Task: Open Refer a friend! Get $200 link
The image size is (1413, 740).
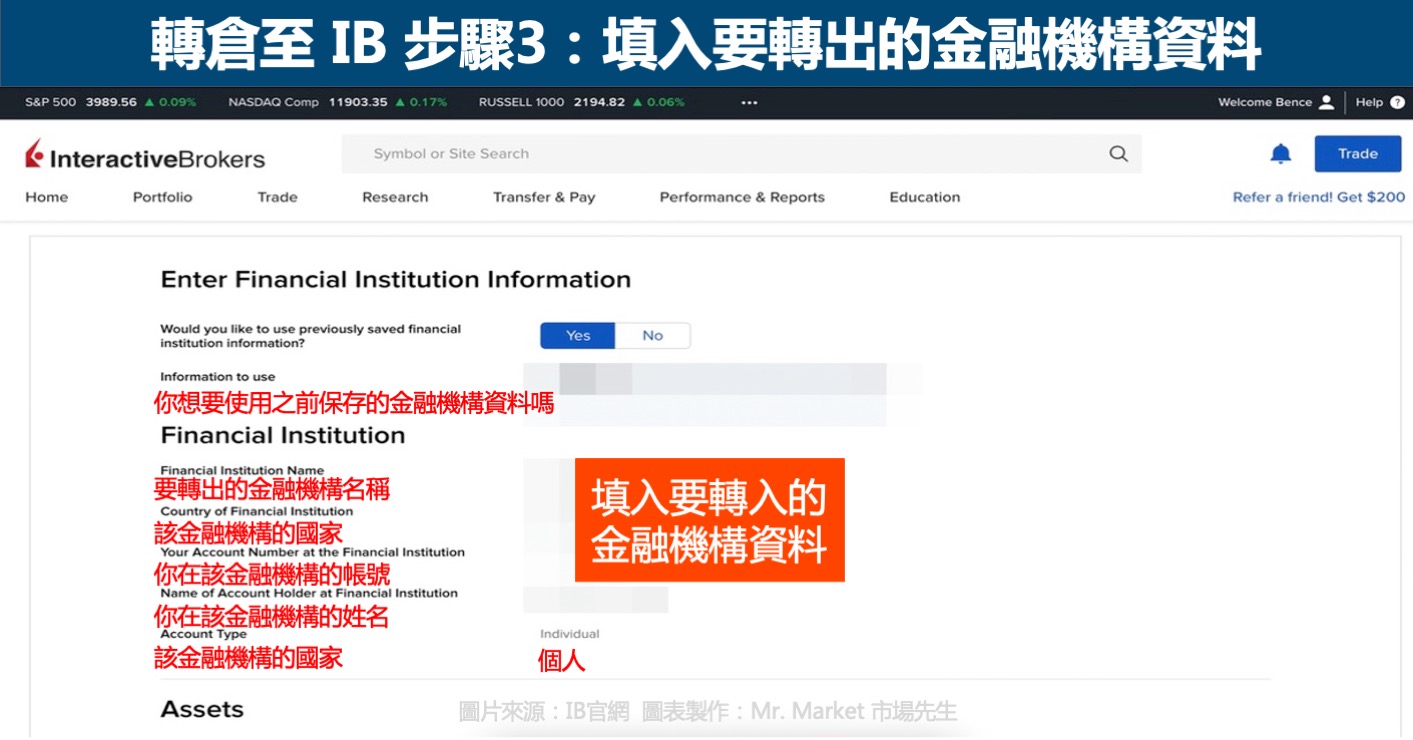Action: click(x=1319, y=197)
